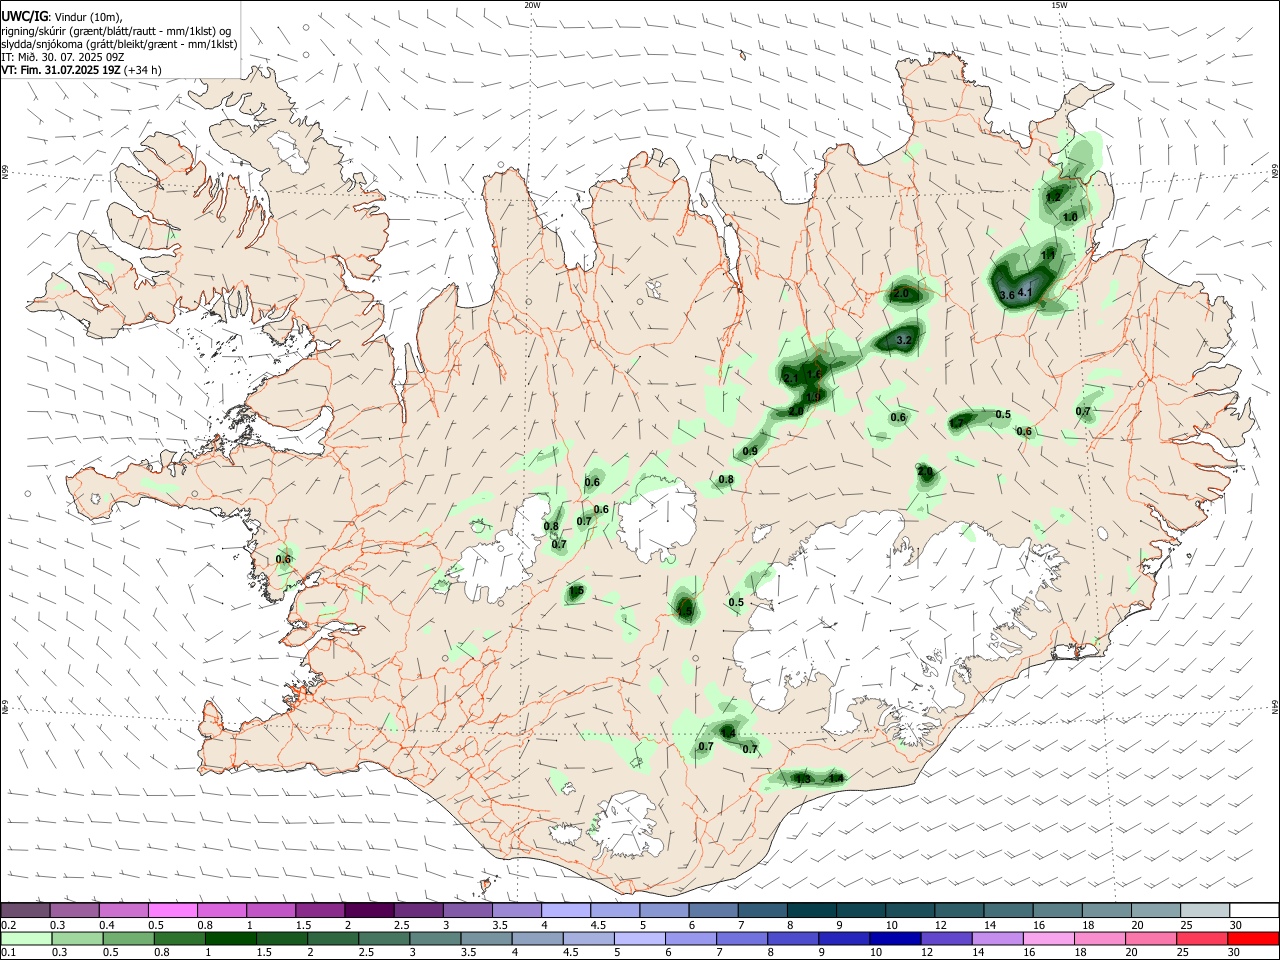Select lower legend deep blue swatch at 10
Viewport: 1280px width, 960px height.
893,938
